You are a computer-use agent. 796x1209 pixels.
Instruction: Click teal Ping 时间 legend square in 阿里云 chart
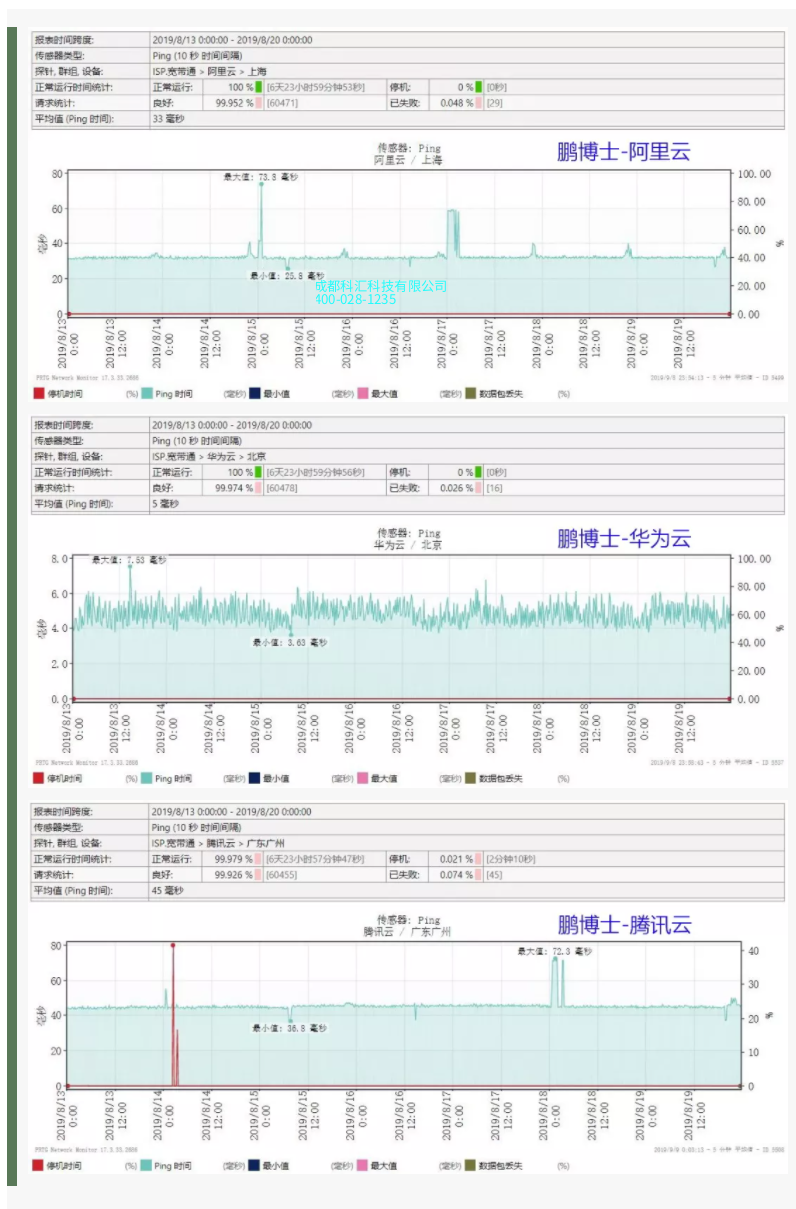coord(147,394)
